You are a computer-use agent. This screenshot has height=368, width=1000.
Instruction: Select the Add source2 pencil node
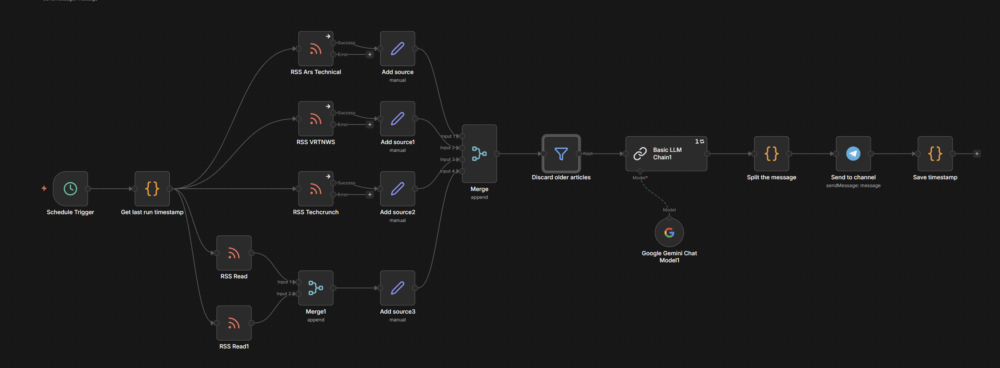pyautogui.click(x=397, y=189)
